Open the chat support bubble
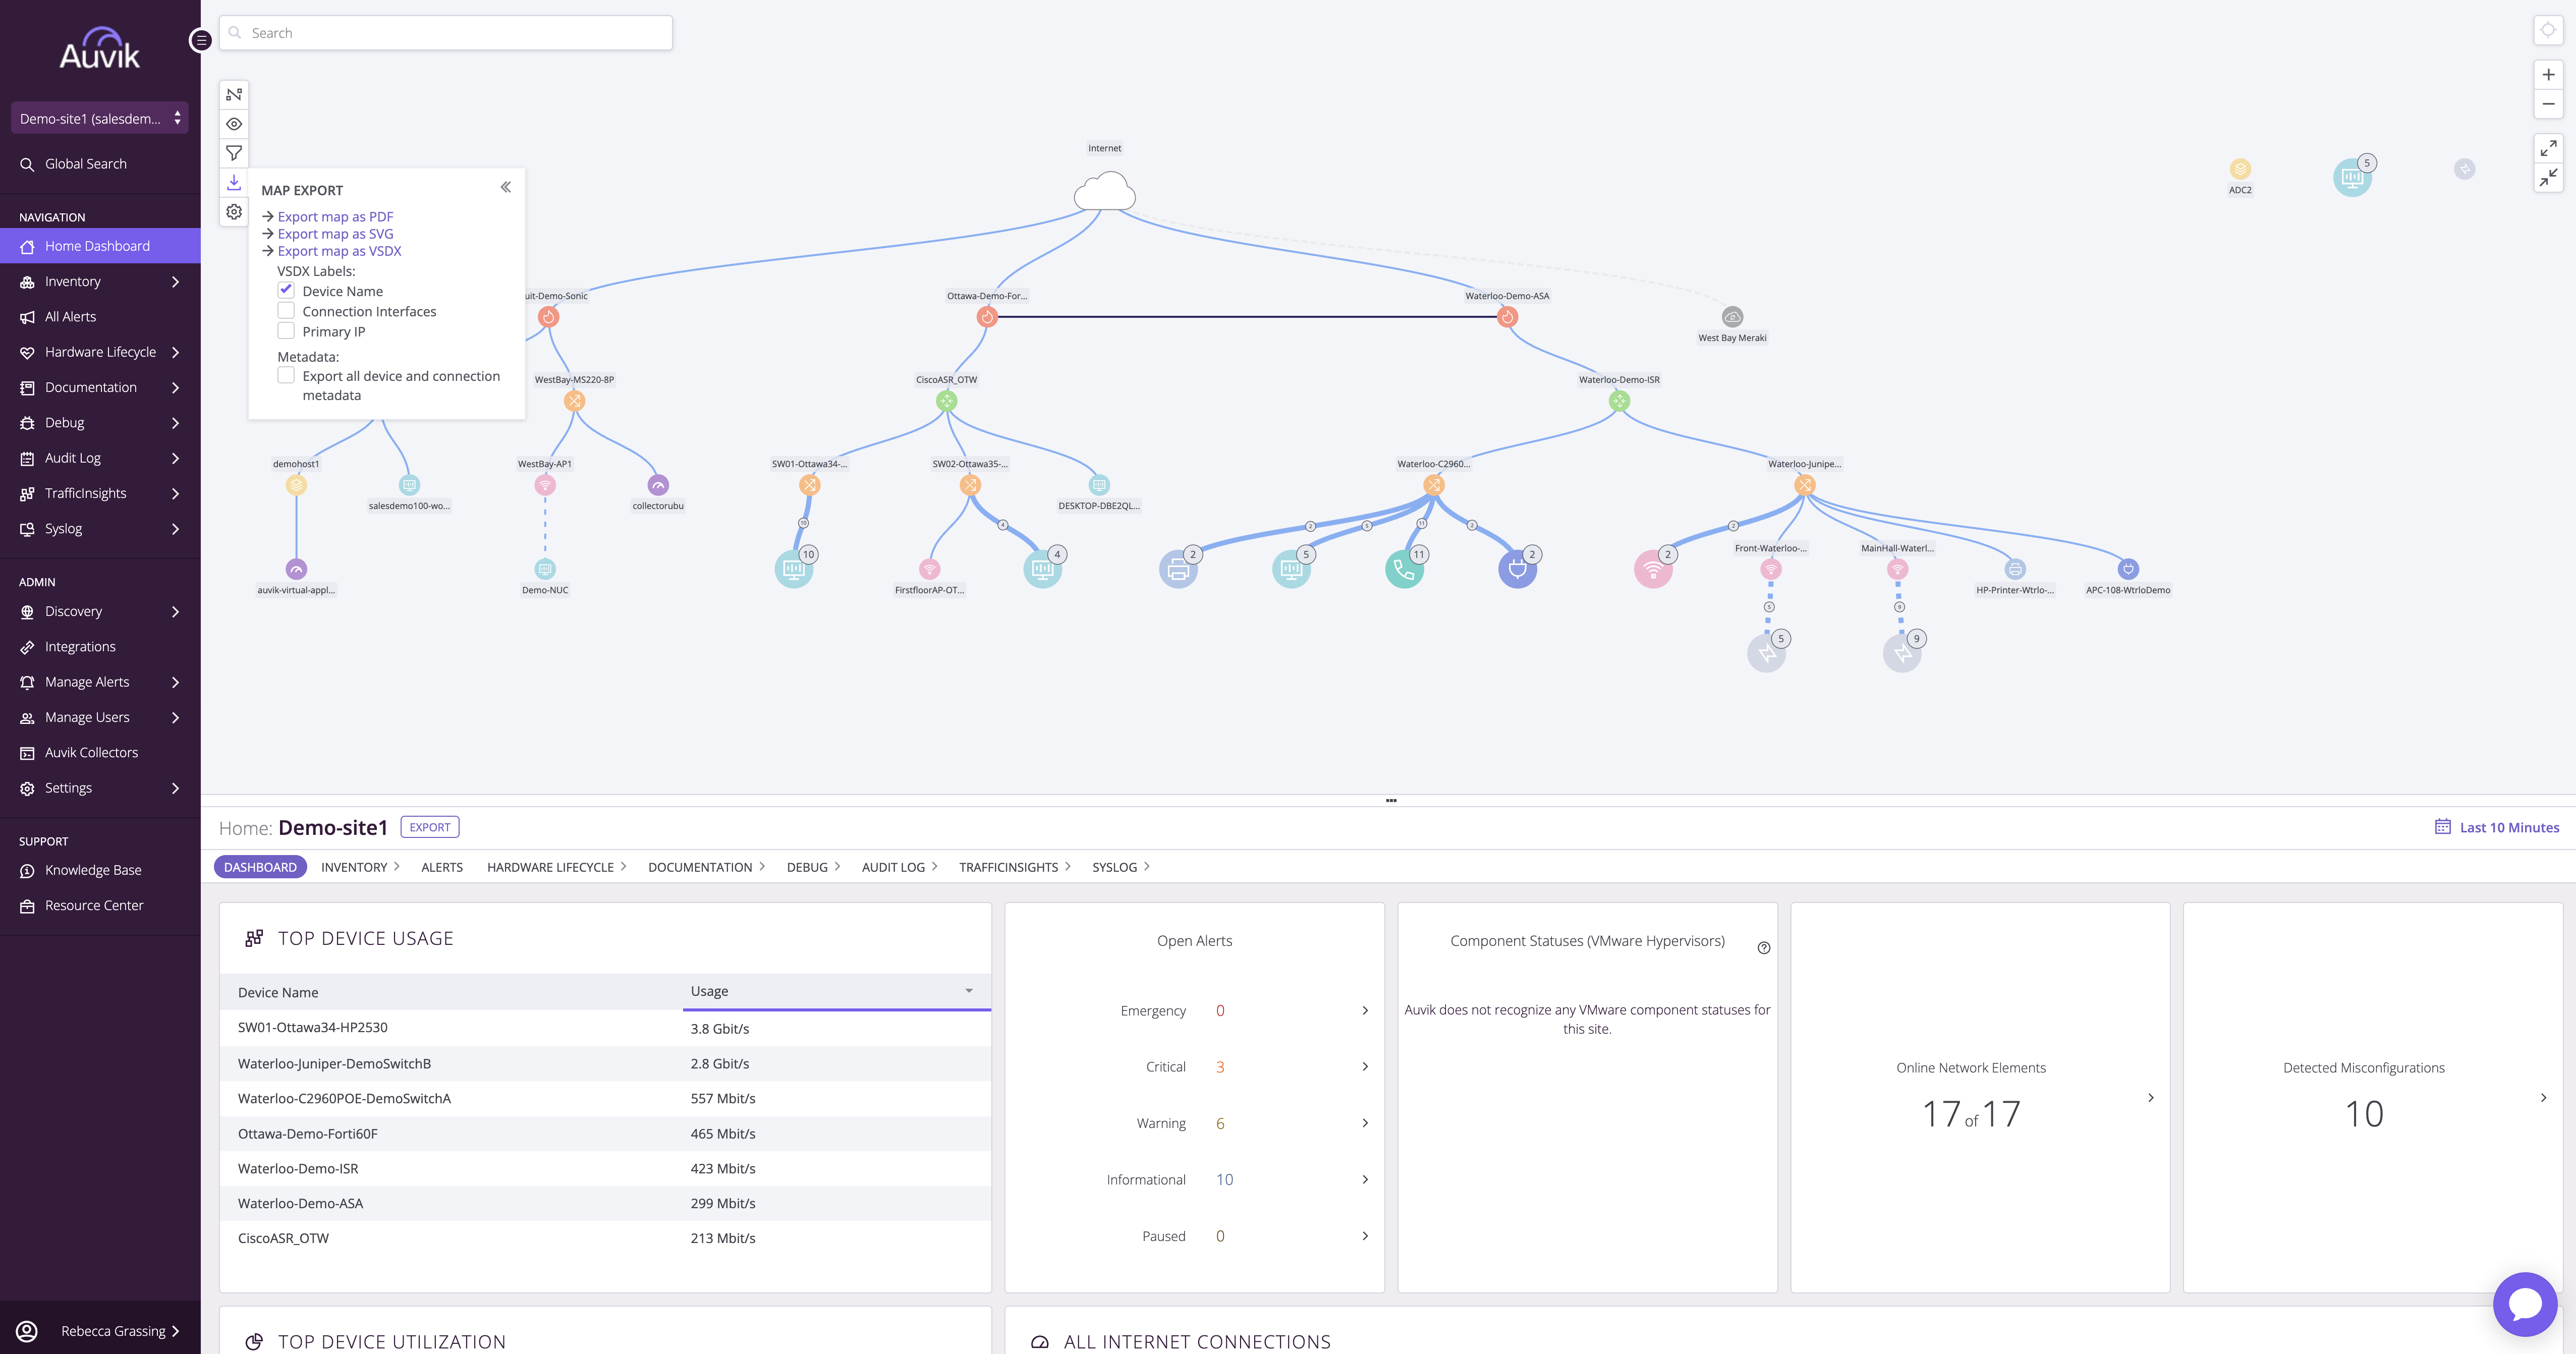The width and height of the screenshot is (2576, 1354). tap(2525, 1304)
